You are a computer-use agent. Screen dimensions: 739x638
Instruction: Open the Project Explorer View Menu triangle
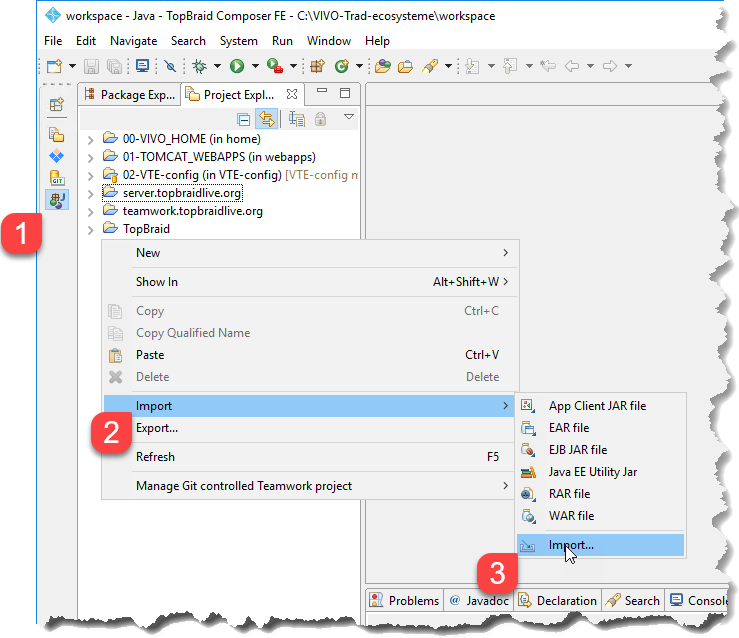pos(349,116)
